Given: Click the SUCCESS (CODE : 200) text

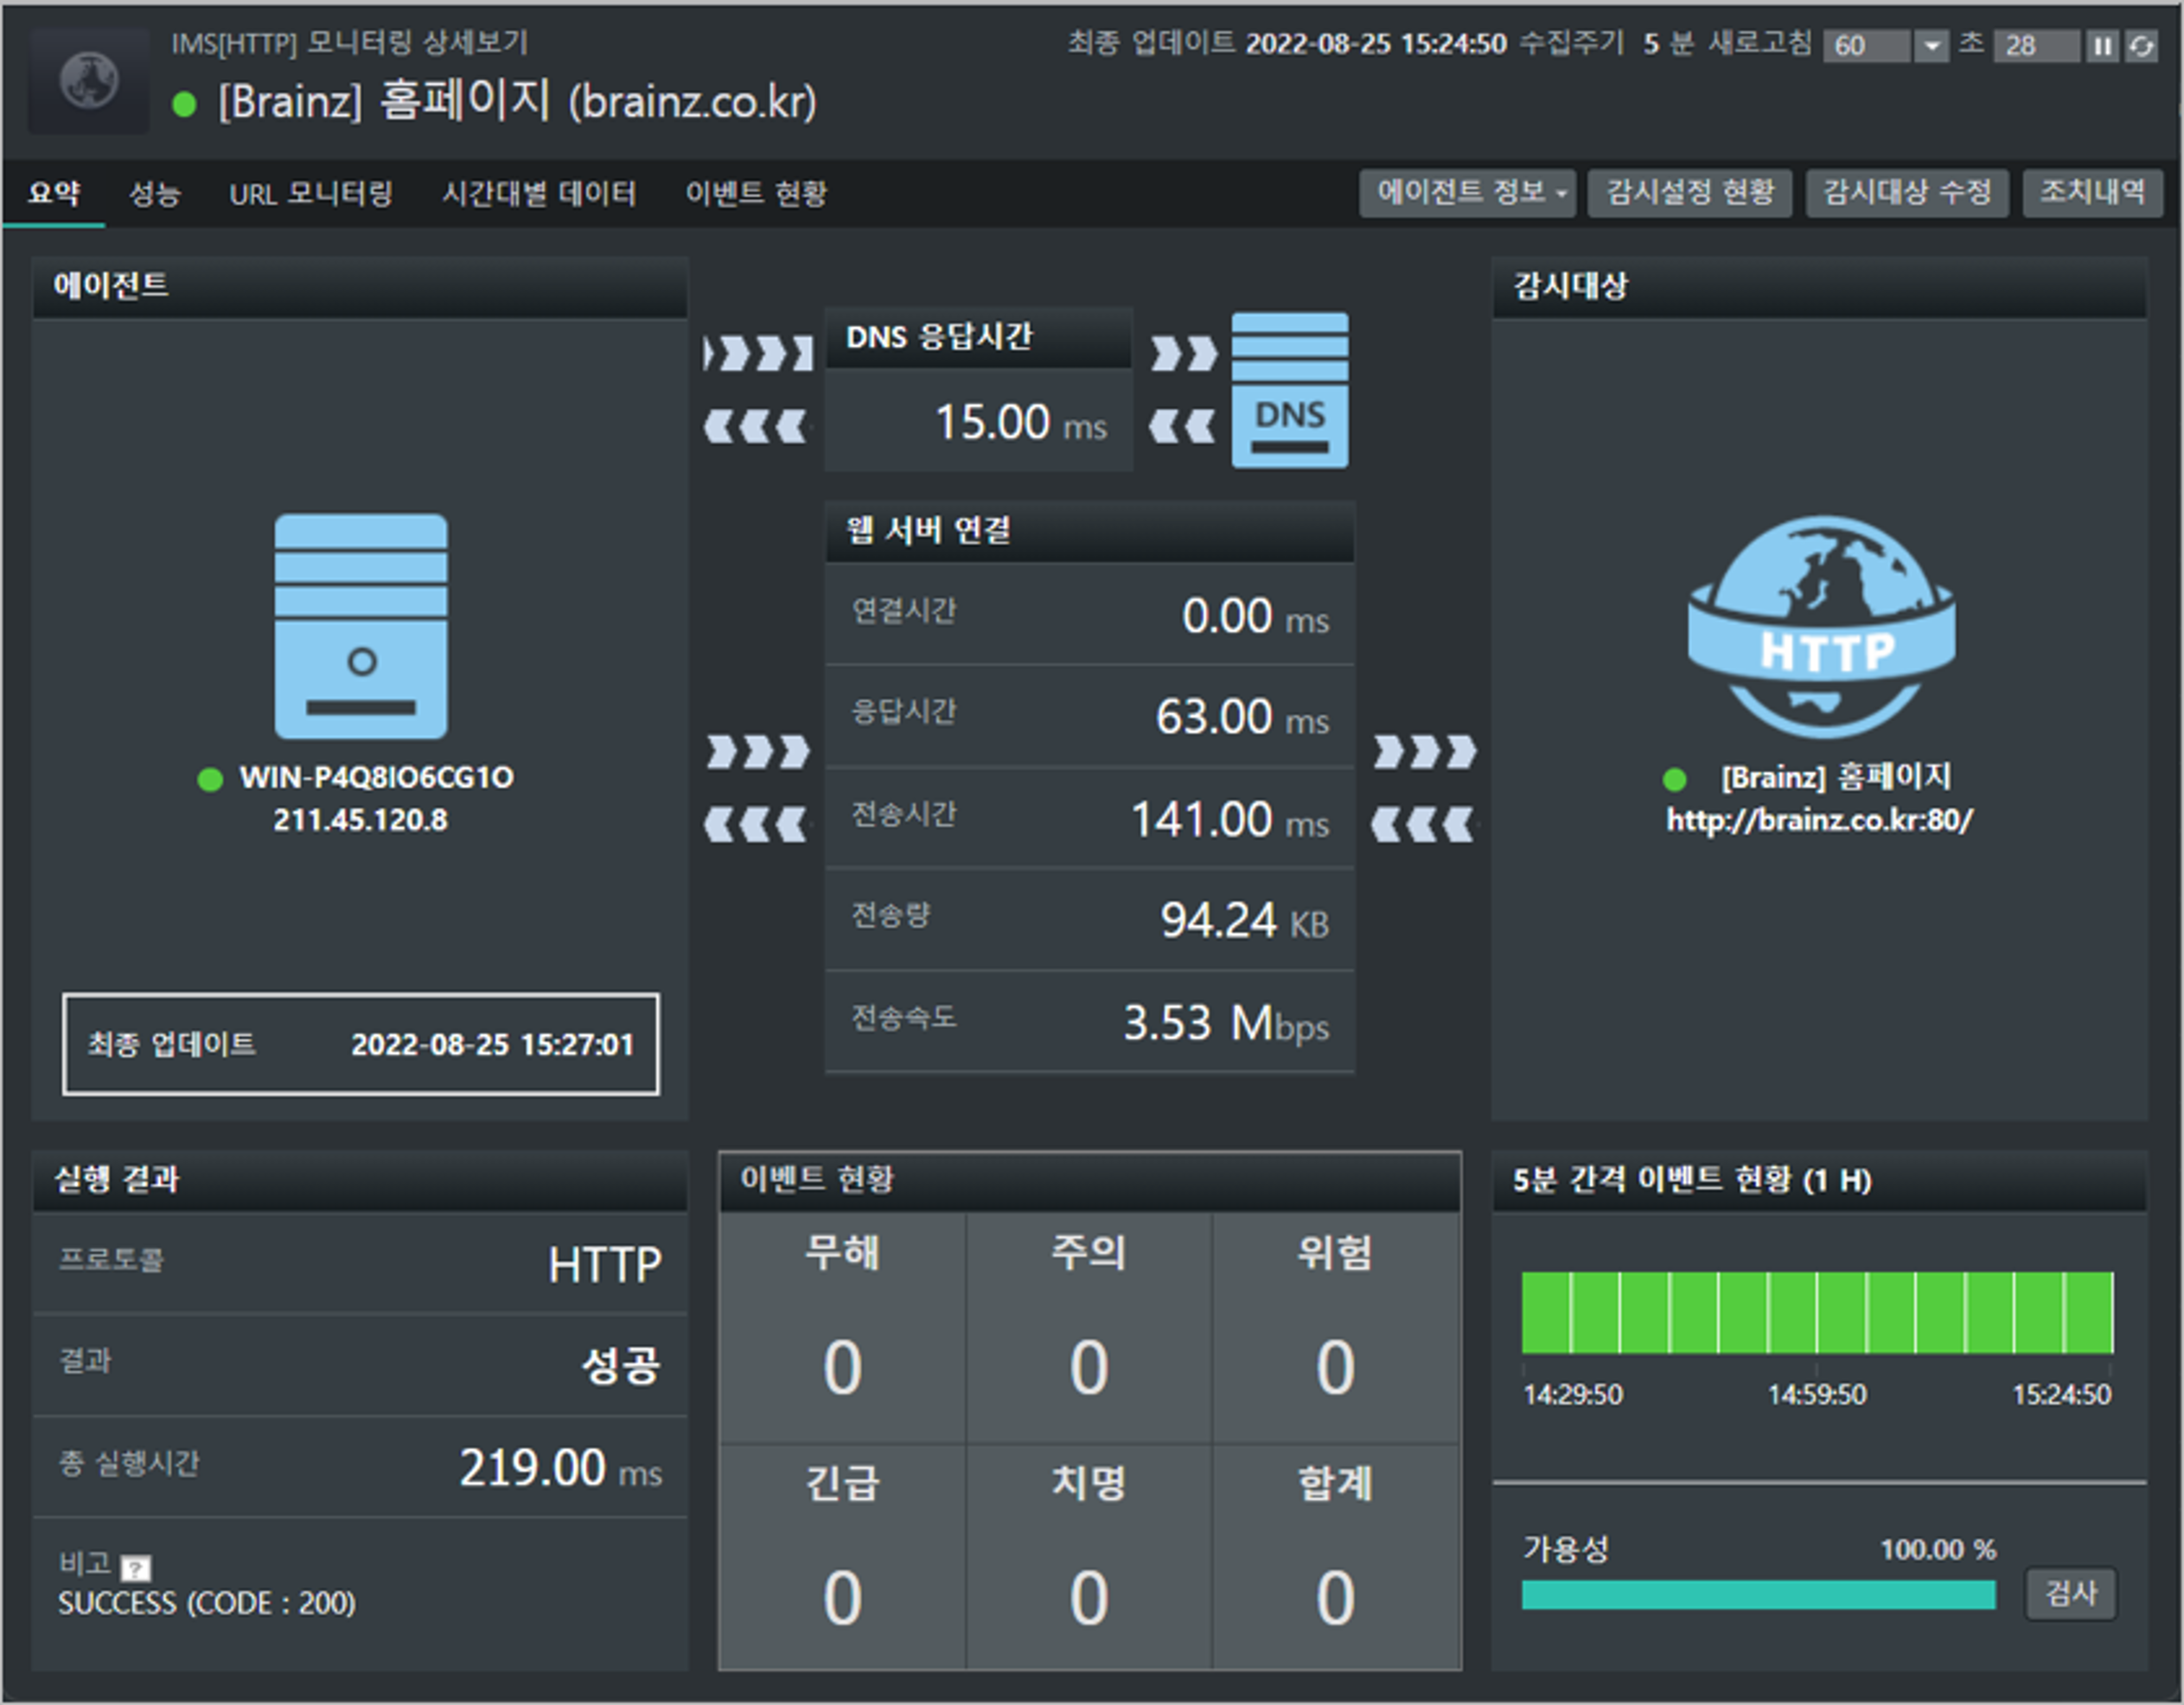Looking at the screenshot, I should (x=207, y=1604).
